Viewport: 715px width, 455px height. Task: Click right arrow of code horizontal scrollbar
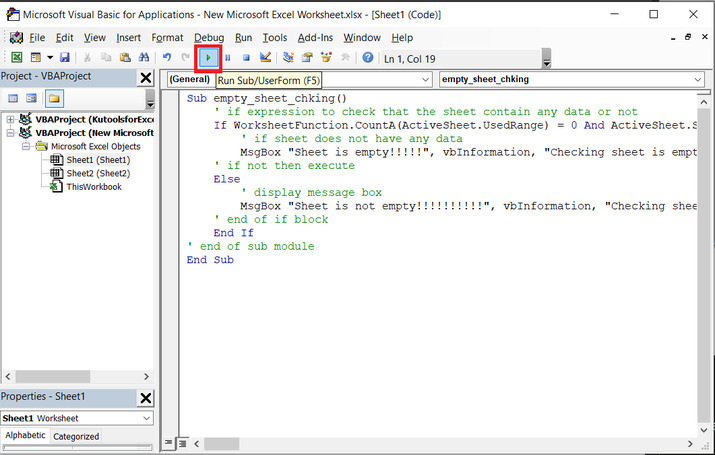[x=690, y=444]
